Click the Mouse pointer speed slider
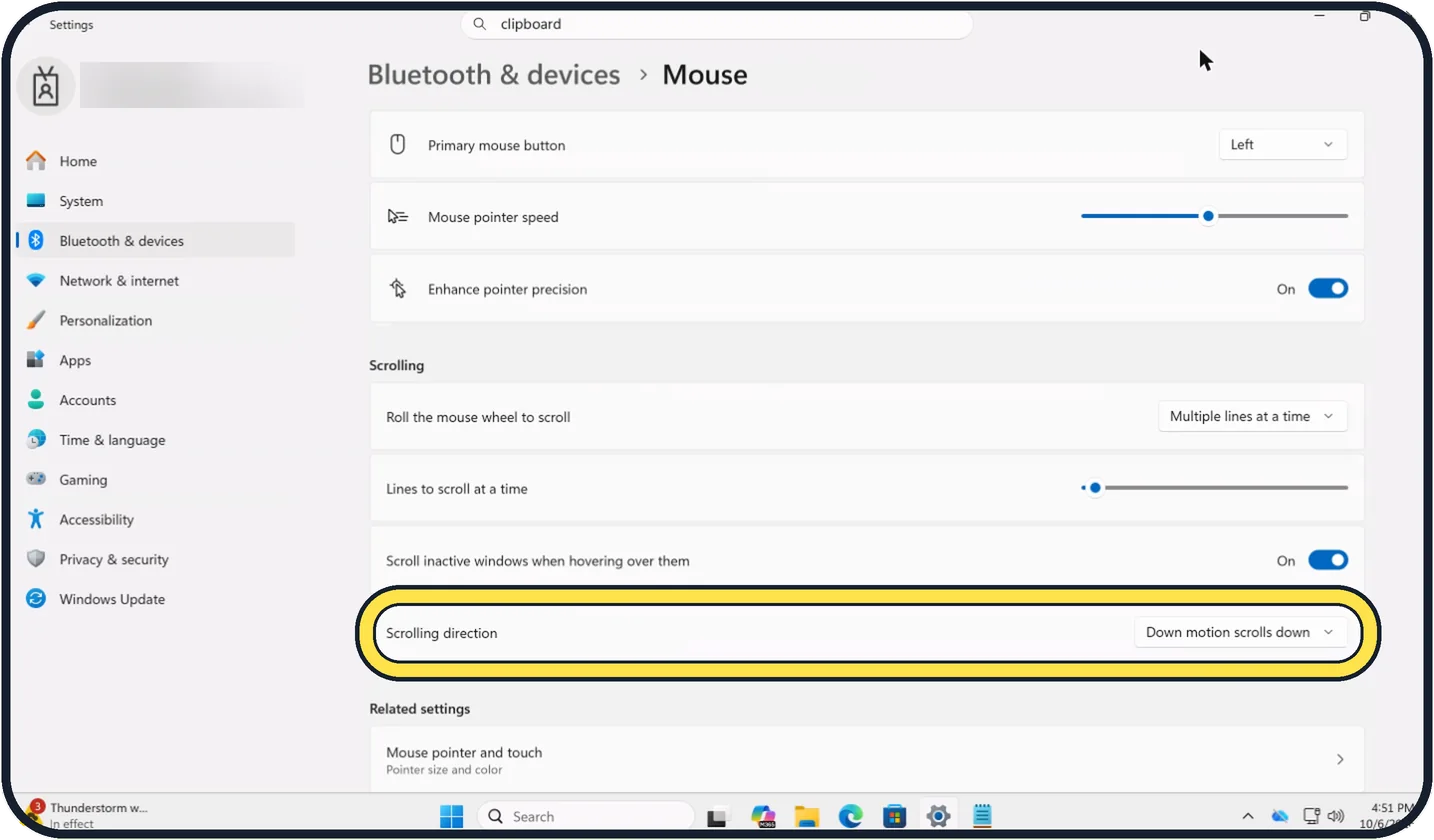Viewport: 1434px width, 840px height. click(x=1214, y=216)
